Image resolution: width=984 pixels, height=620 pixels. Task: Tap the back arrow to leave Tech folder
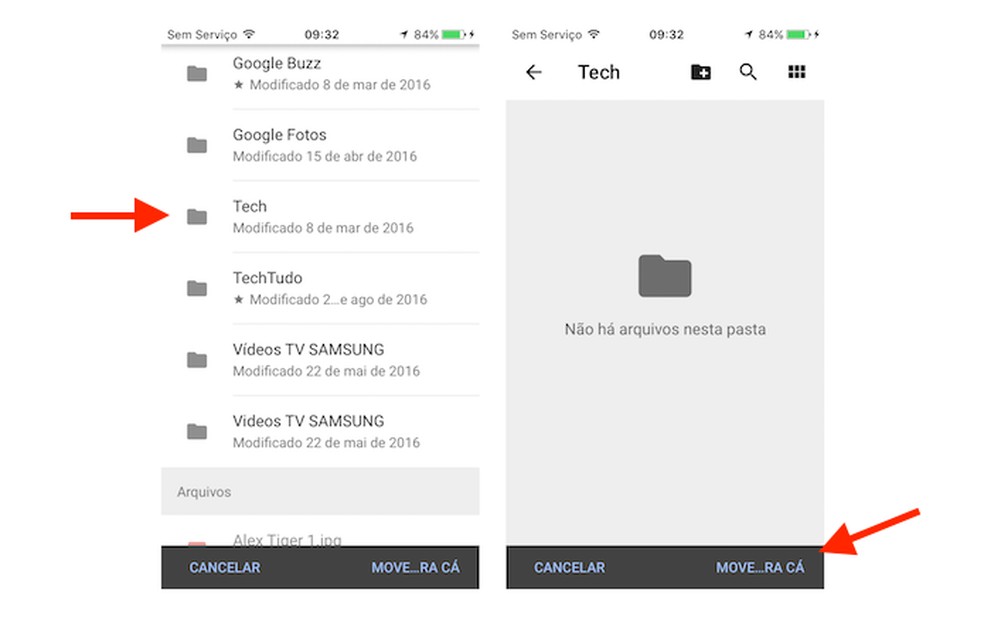click(x=534, y=71)
